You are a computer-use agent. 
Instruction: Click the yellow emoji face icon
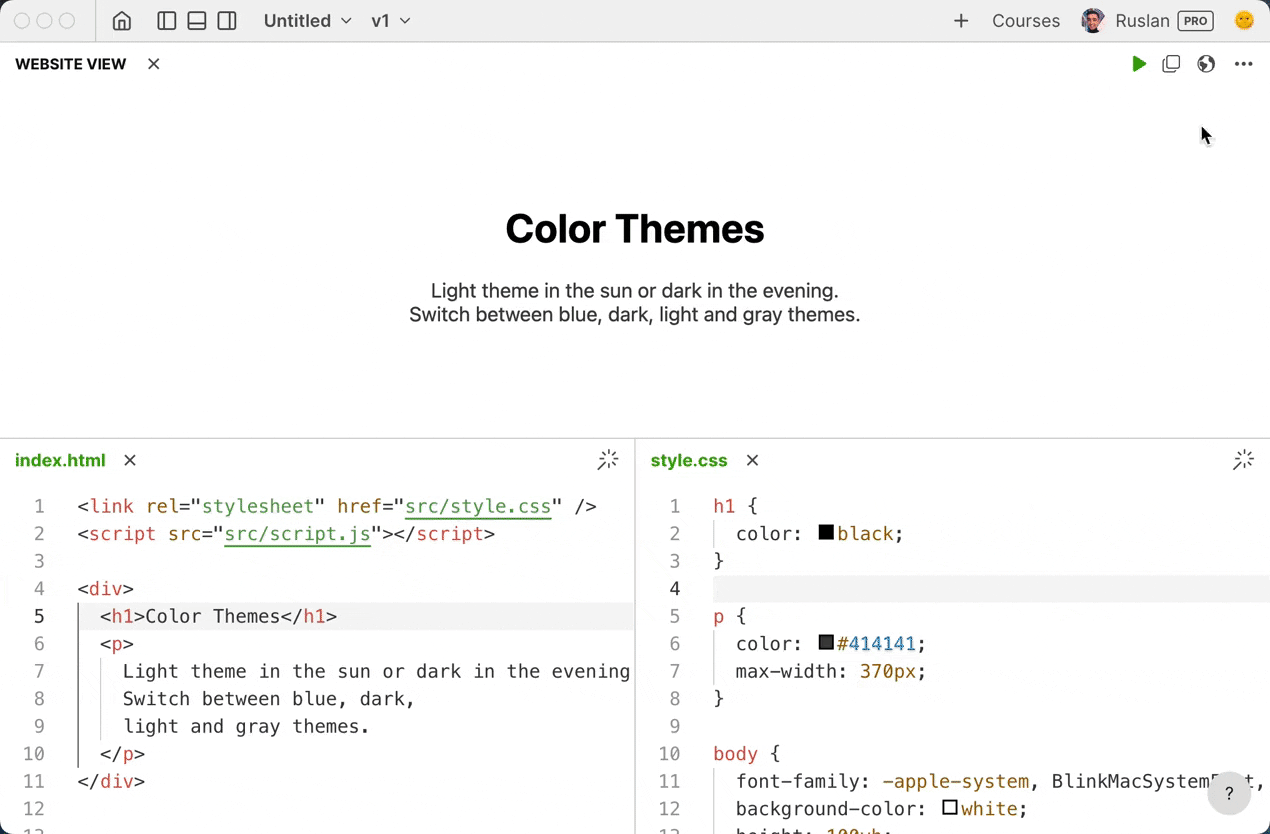pyautogui.click(x=1244, y=20)
